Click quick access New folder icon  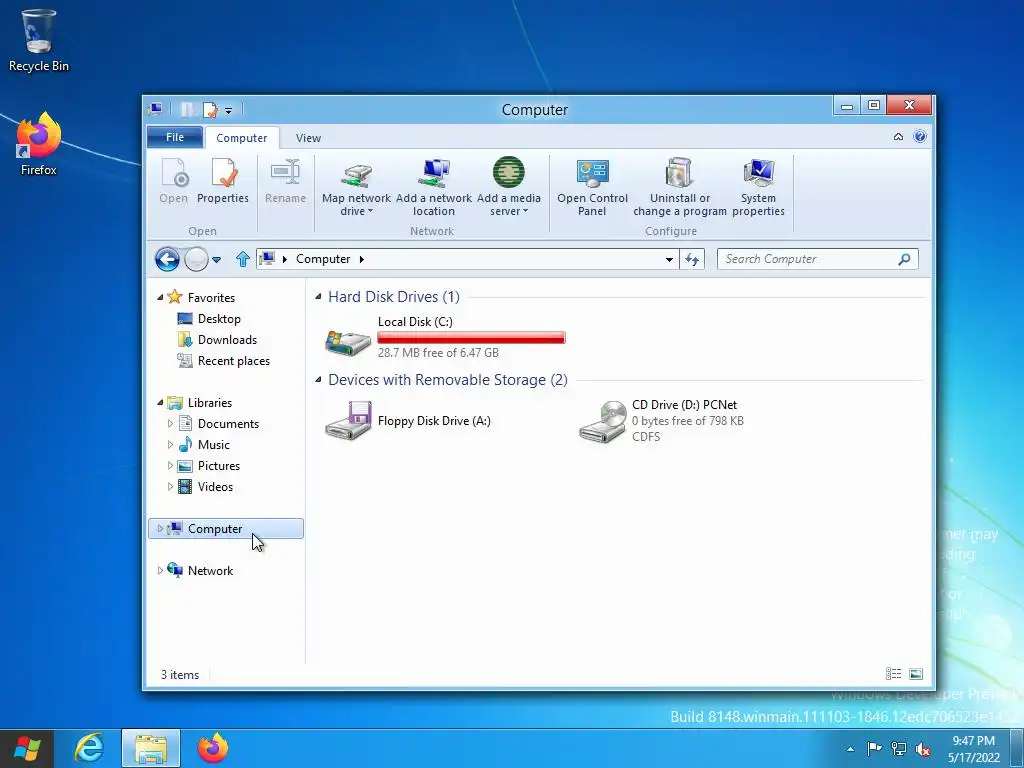(x=187, y=110)
